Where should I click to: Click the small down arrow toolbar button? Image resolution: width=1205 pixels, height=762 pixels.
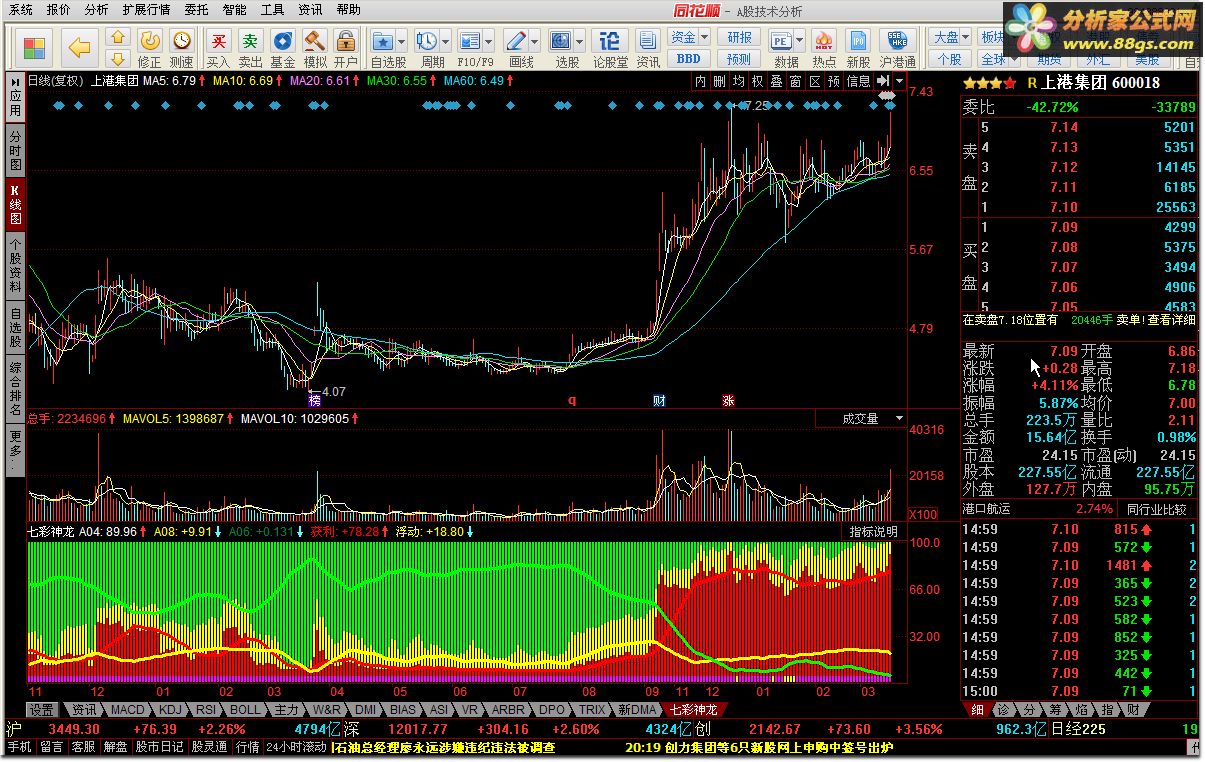pos(118,58)
